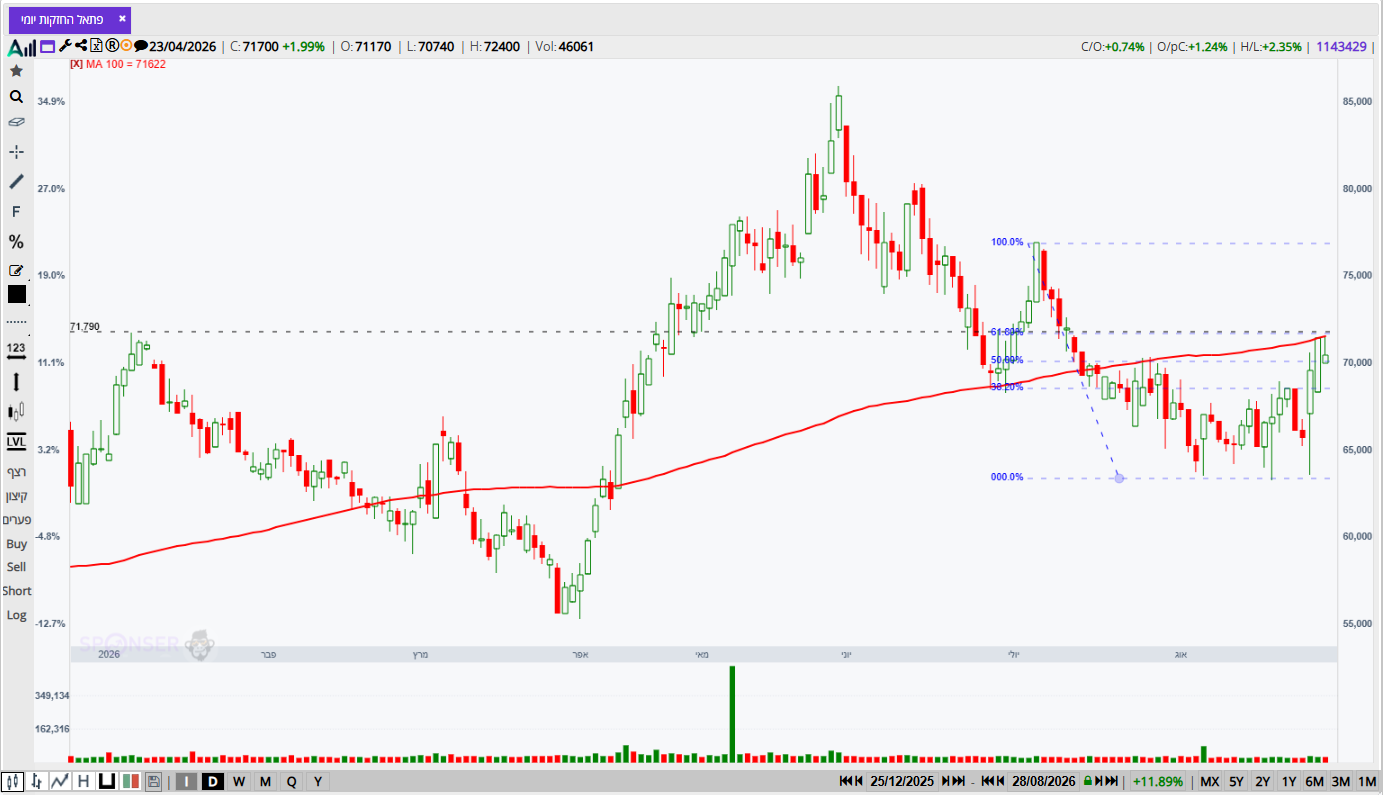Toggle the 123 price labels tool

click(x=16, y=351)
